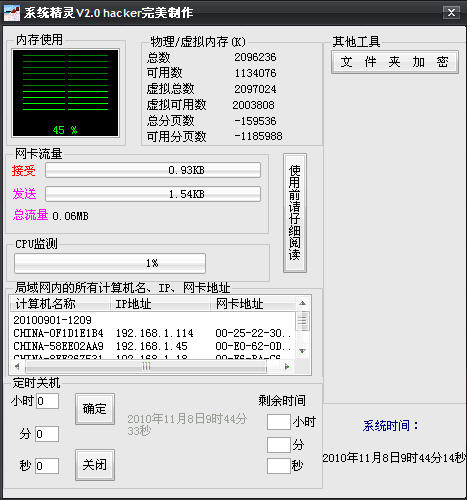
Task: Click into the 分 minutes input field
Action: pos(47,434)
